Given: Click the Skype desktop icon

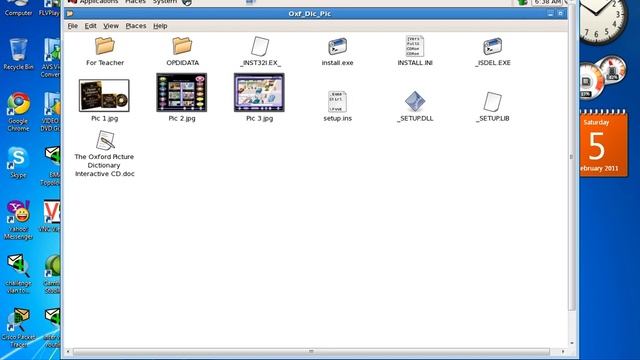Looking at the screenshot, I should point(18,162).
